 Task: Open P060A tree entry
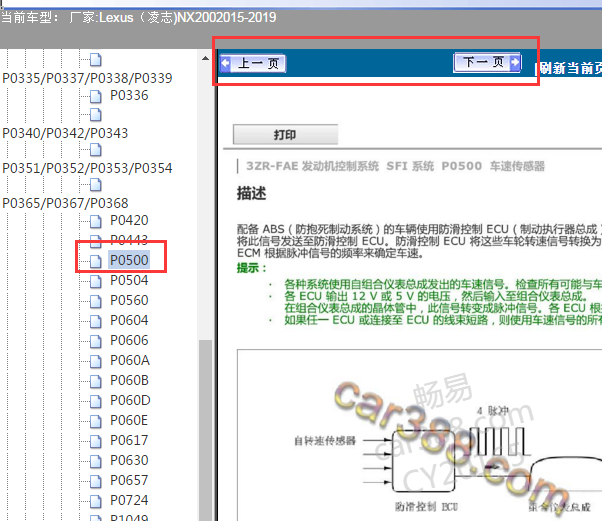[130, 360]
